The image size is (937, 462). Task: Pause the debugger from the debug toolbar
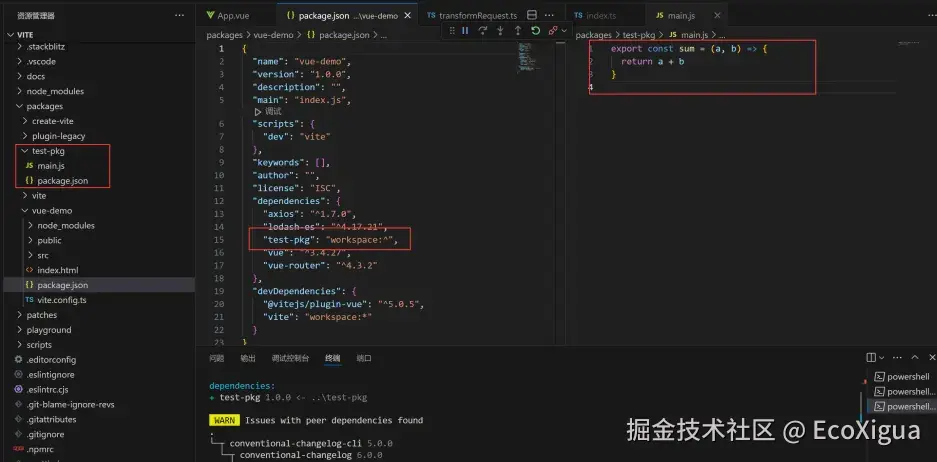[x=465, y=30]
